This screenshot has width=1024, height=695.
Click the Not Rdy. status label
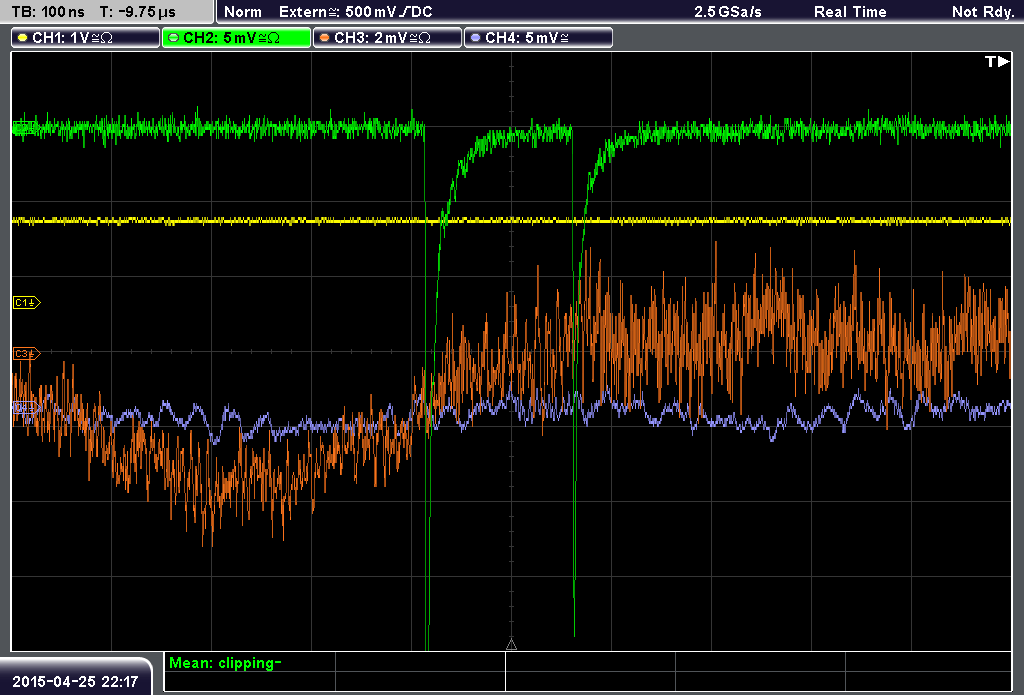(983, 12)
